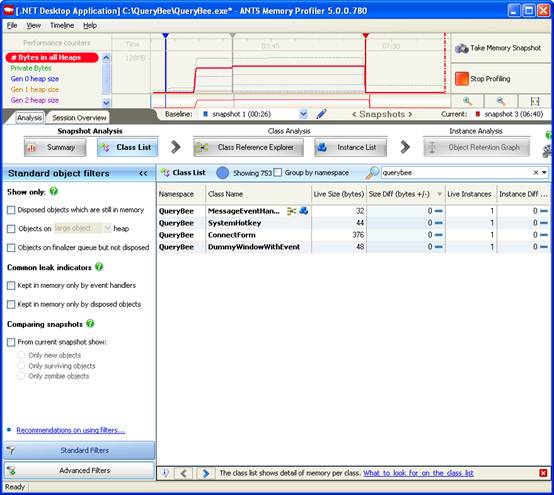Click the Standard Filters button
The image size is (554, 495).
coord(79,450)
